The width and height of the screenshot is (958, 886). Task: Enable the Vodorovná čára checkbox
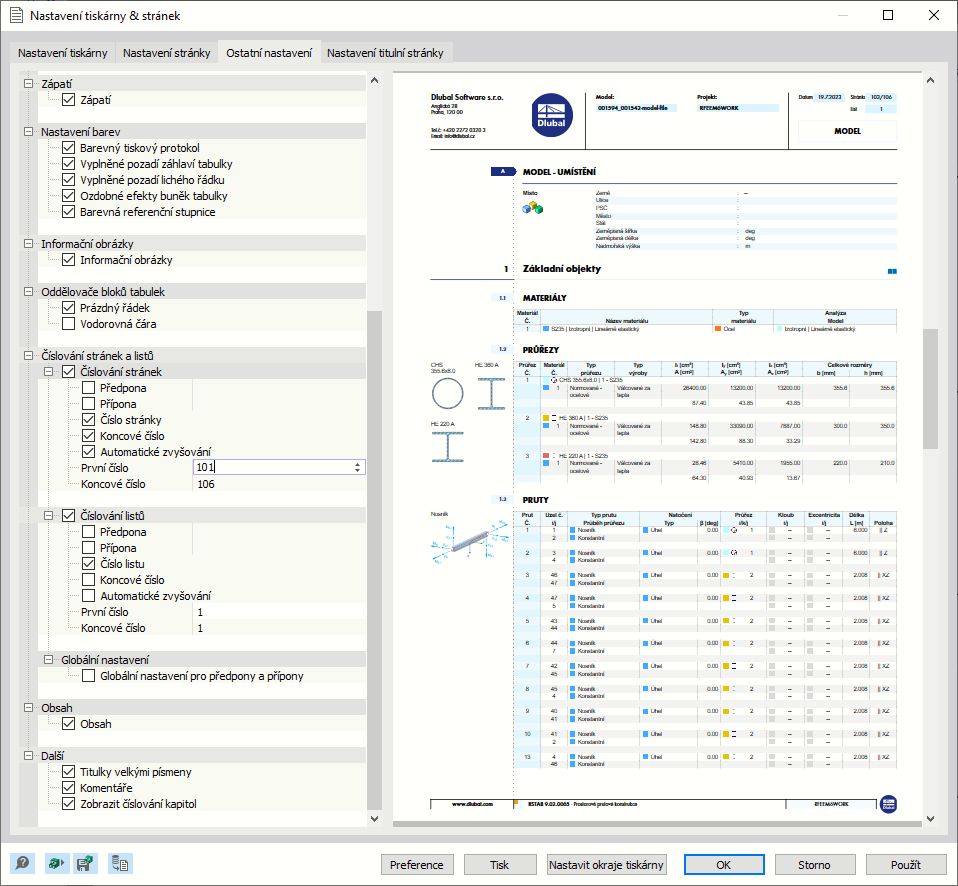click(69, 324)
